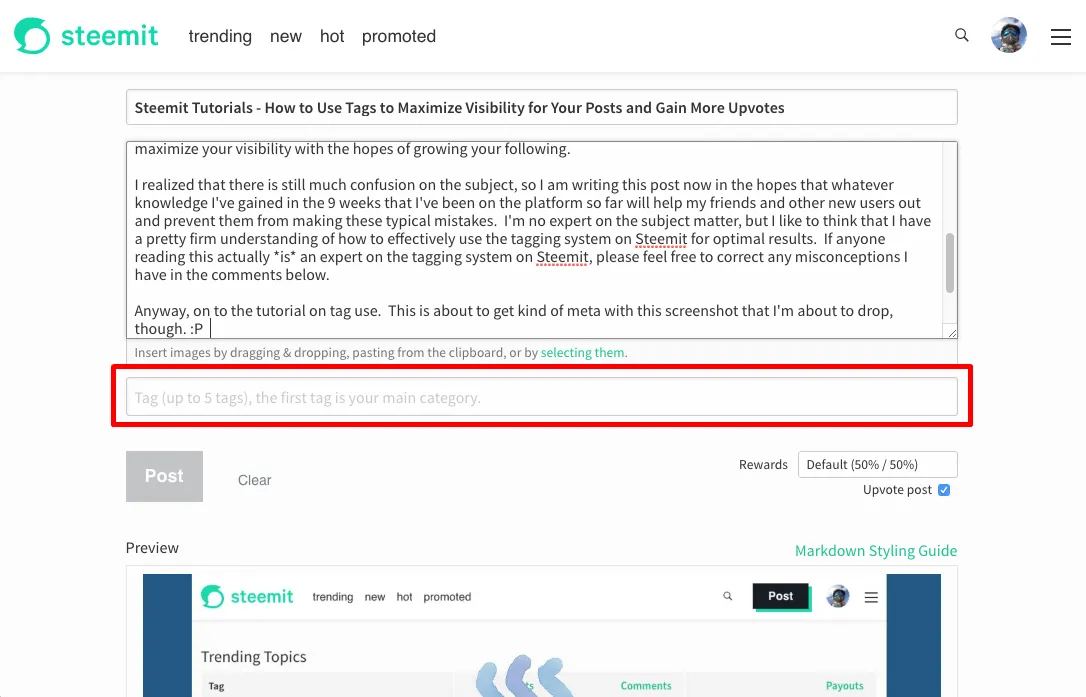Open the Rewards dropdown showing Default
Image resolution: width=1086 pixels, height=697 pixels.
click(x=878, y=464)
